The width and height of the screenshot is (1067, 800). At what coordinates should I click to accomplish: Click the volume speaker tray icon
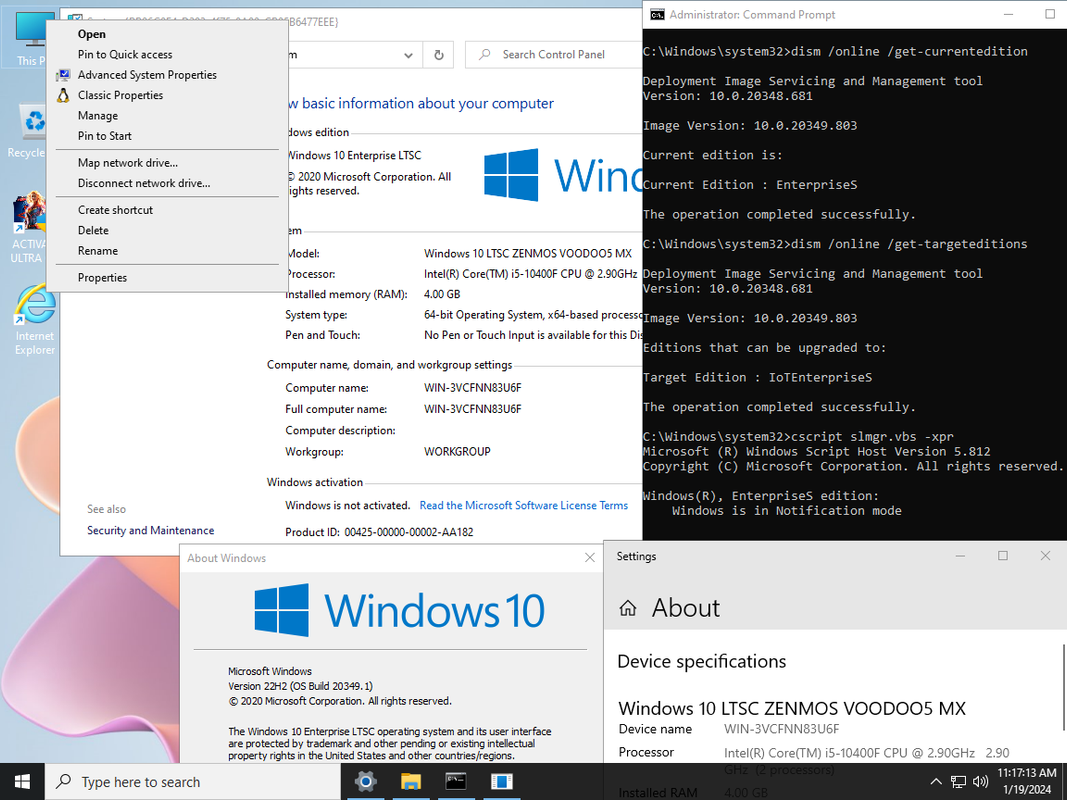click(980, 782)
